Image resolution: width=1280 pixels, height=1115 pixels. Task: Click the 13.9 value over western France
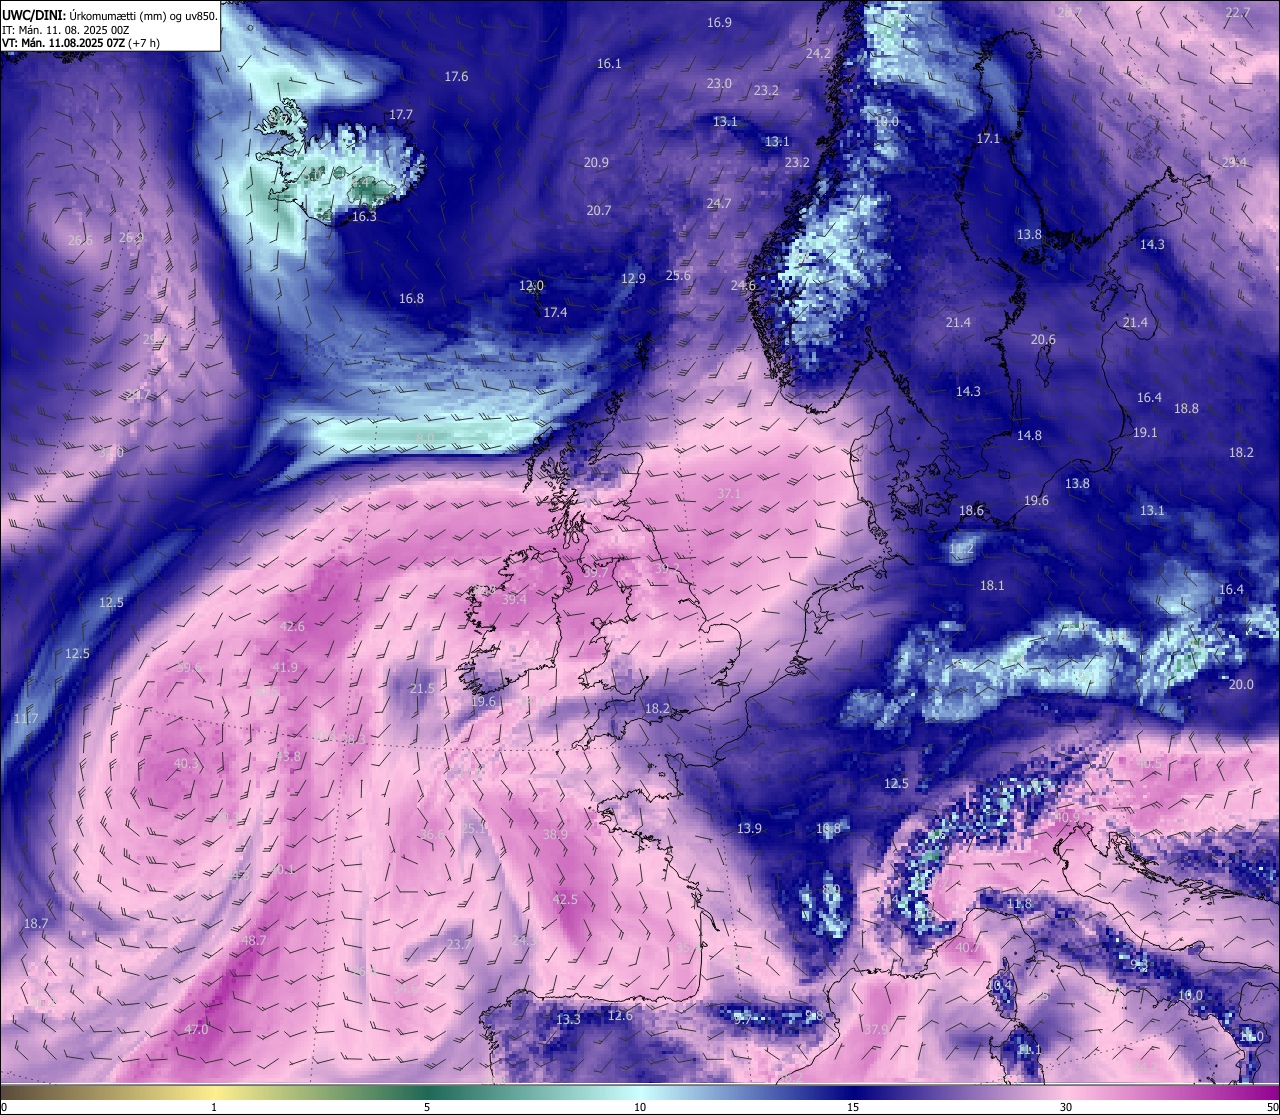tap(749, 828)
